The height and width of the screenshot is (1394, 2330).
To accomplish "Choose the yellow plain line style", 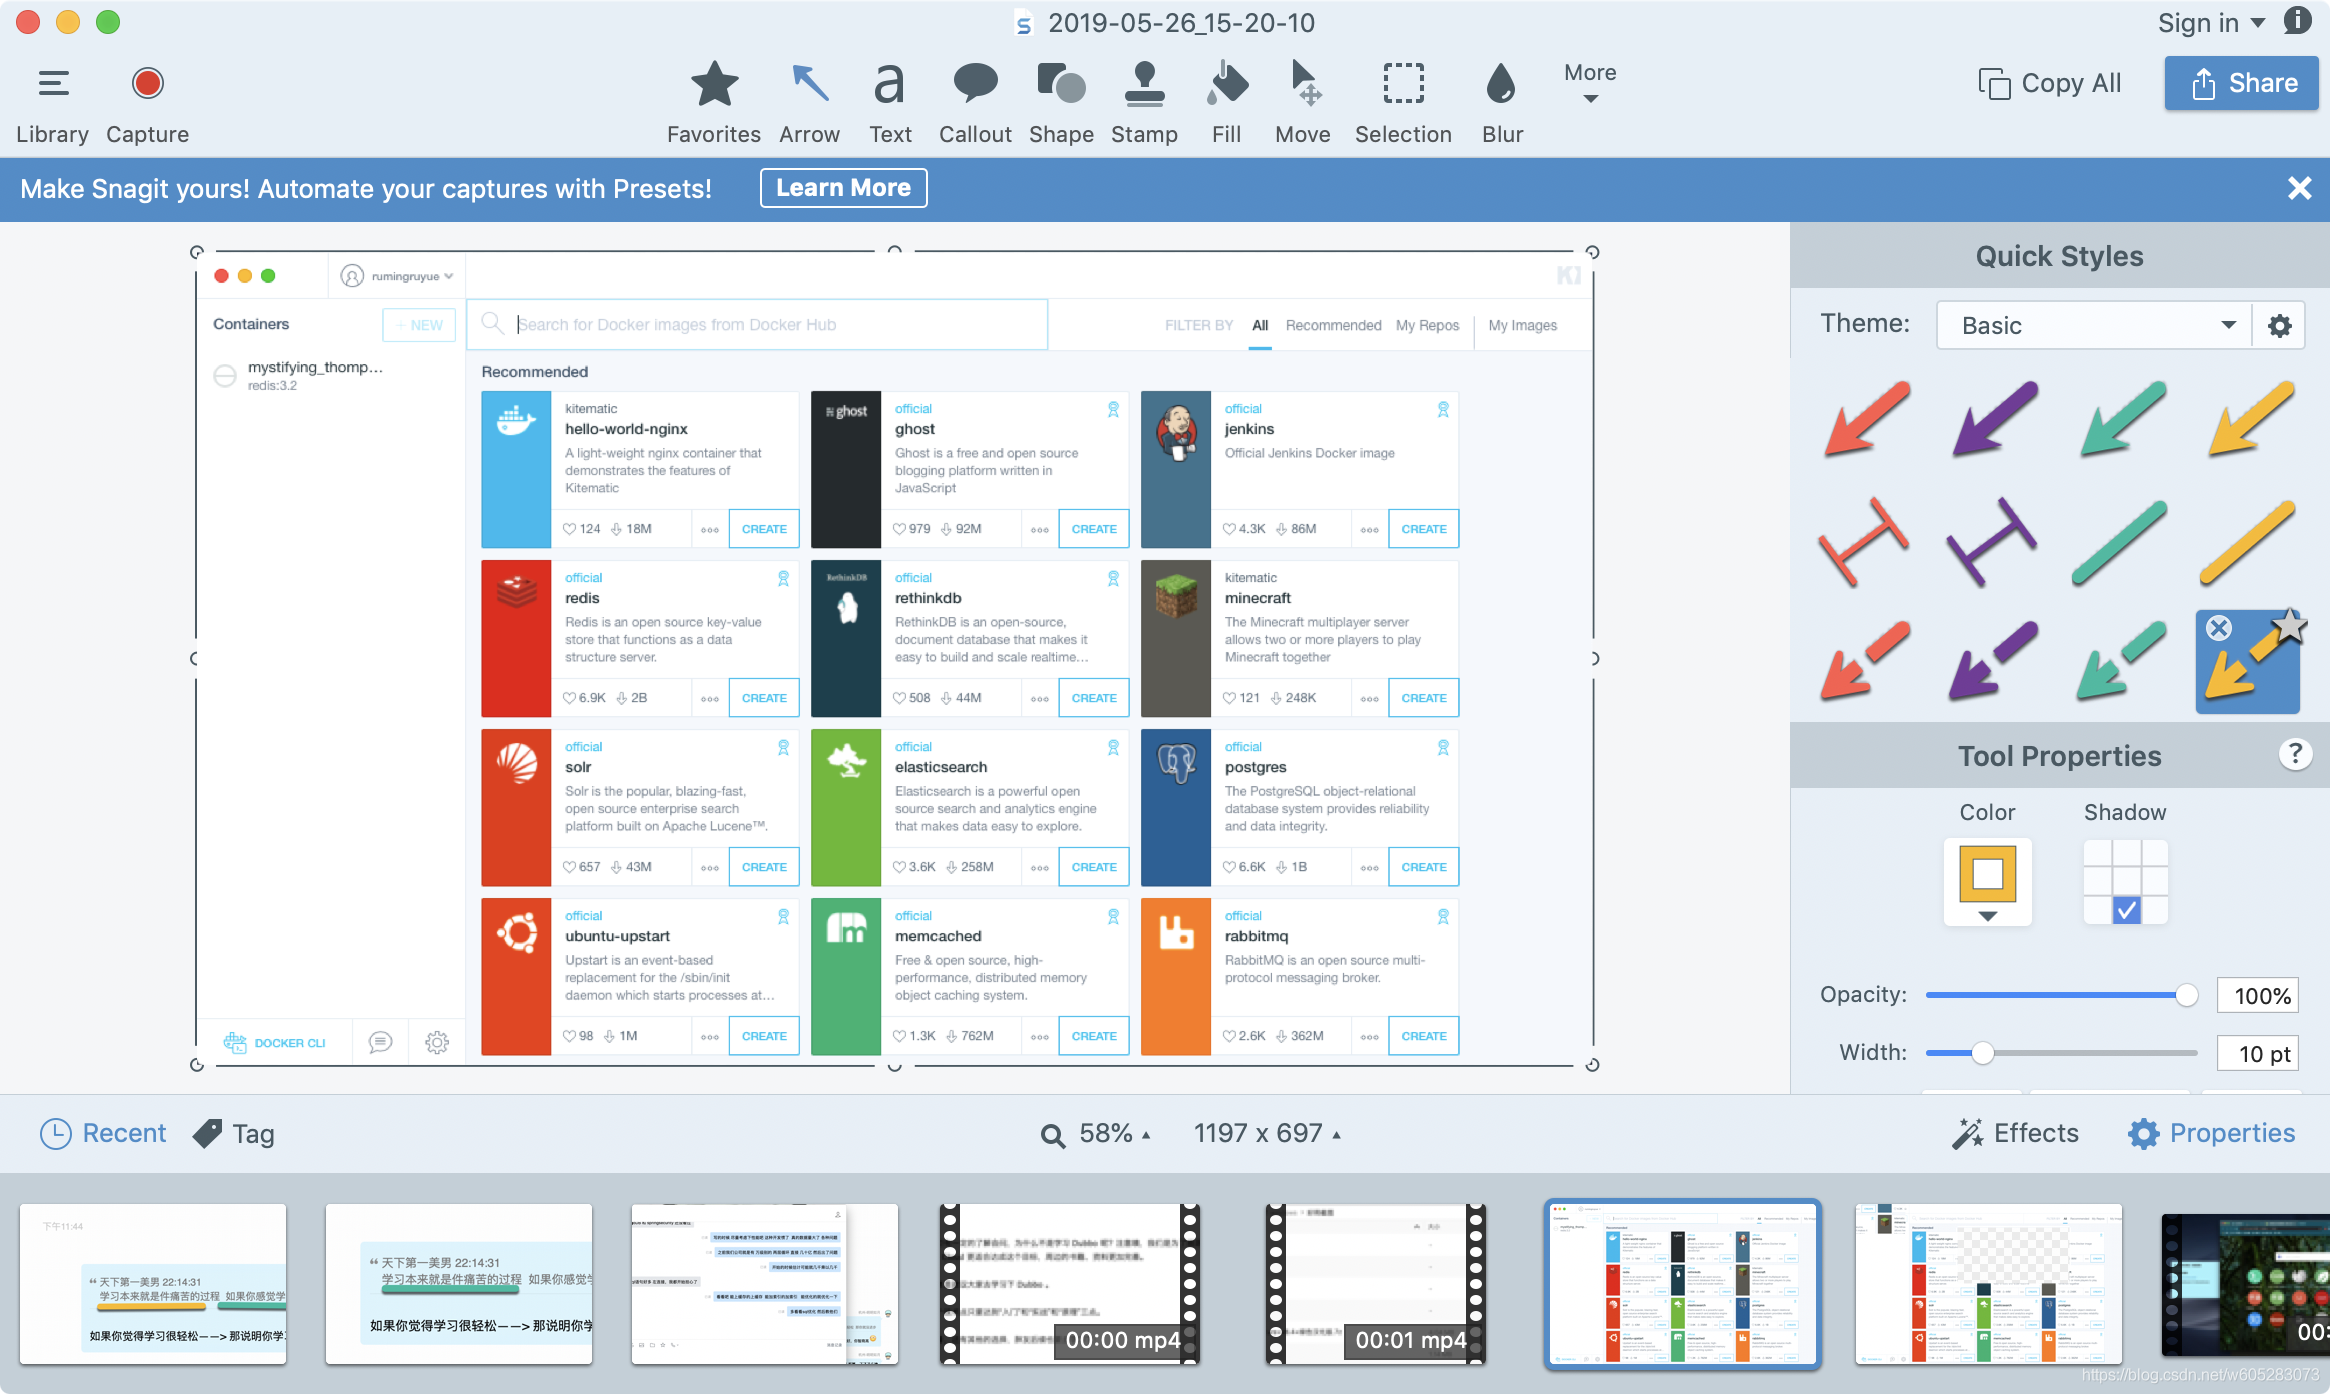I will click(2250, 541).
